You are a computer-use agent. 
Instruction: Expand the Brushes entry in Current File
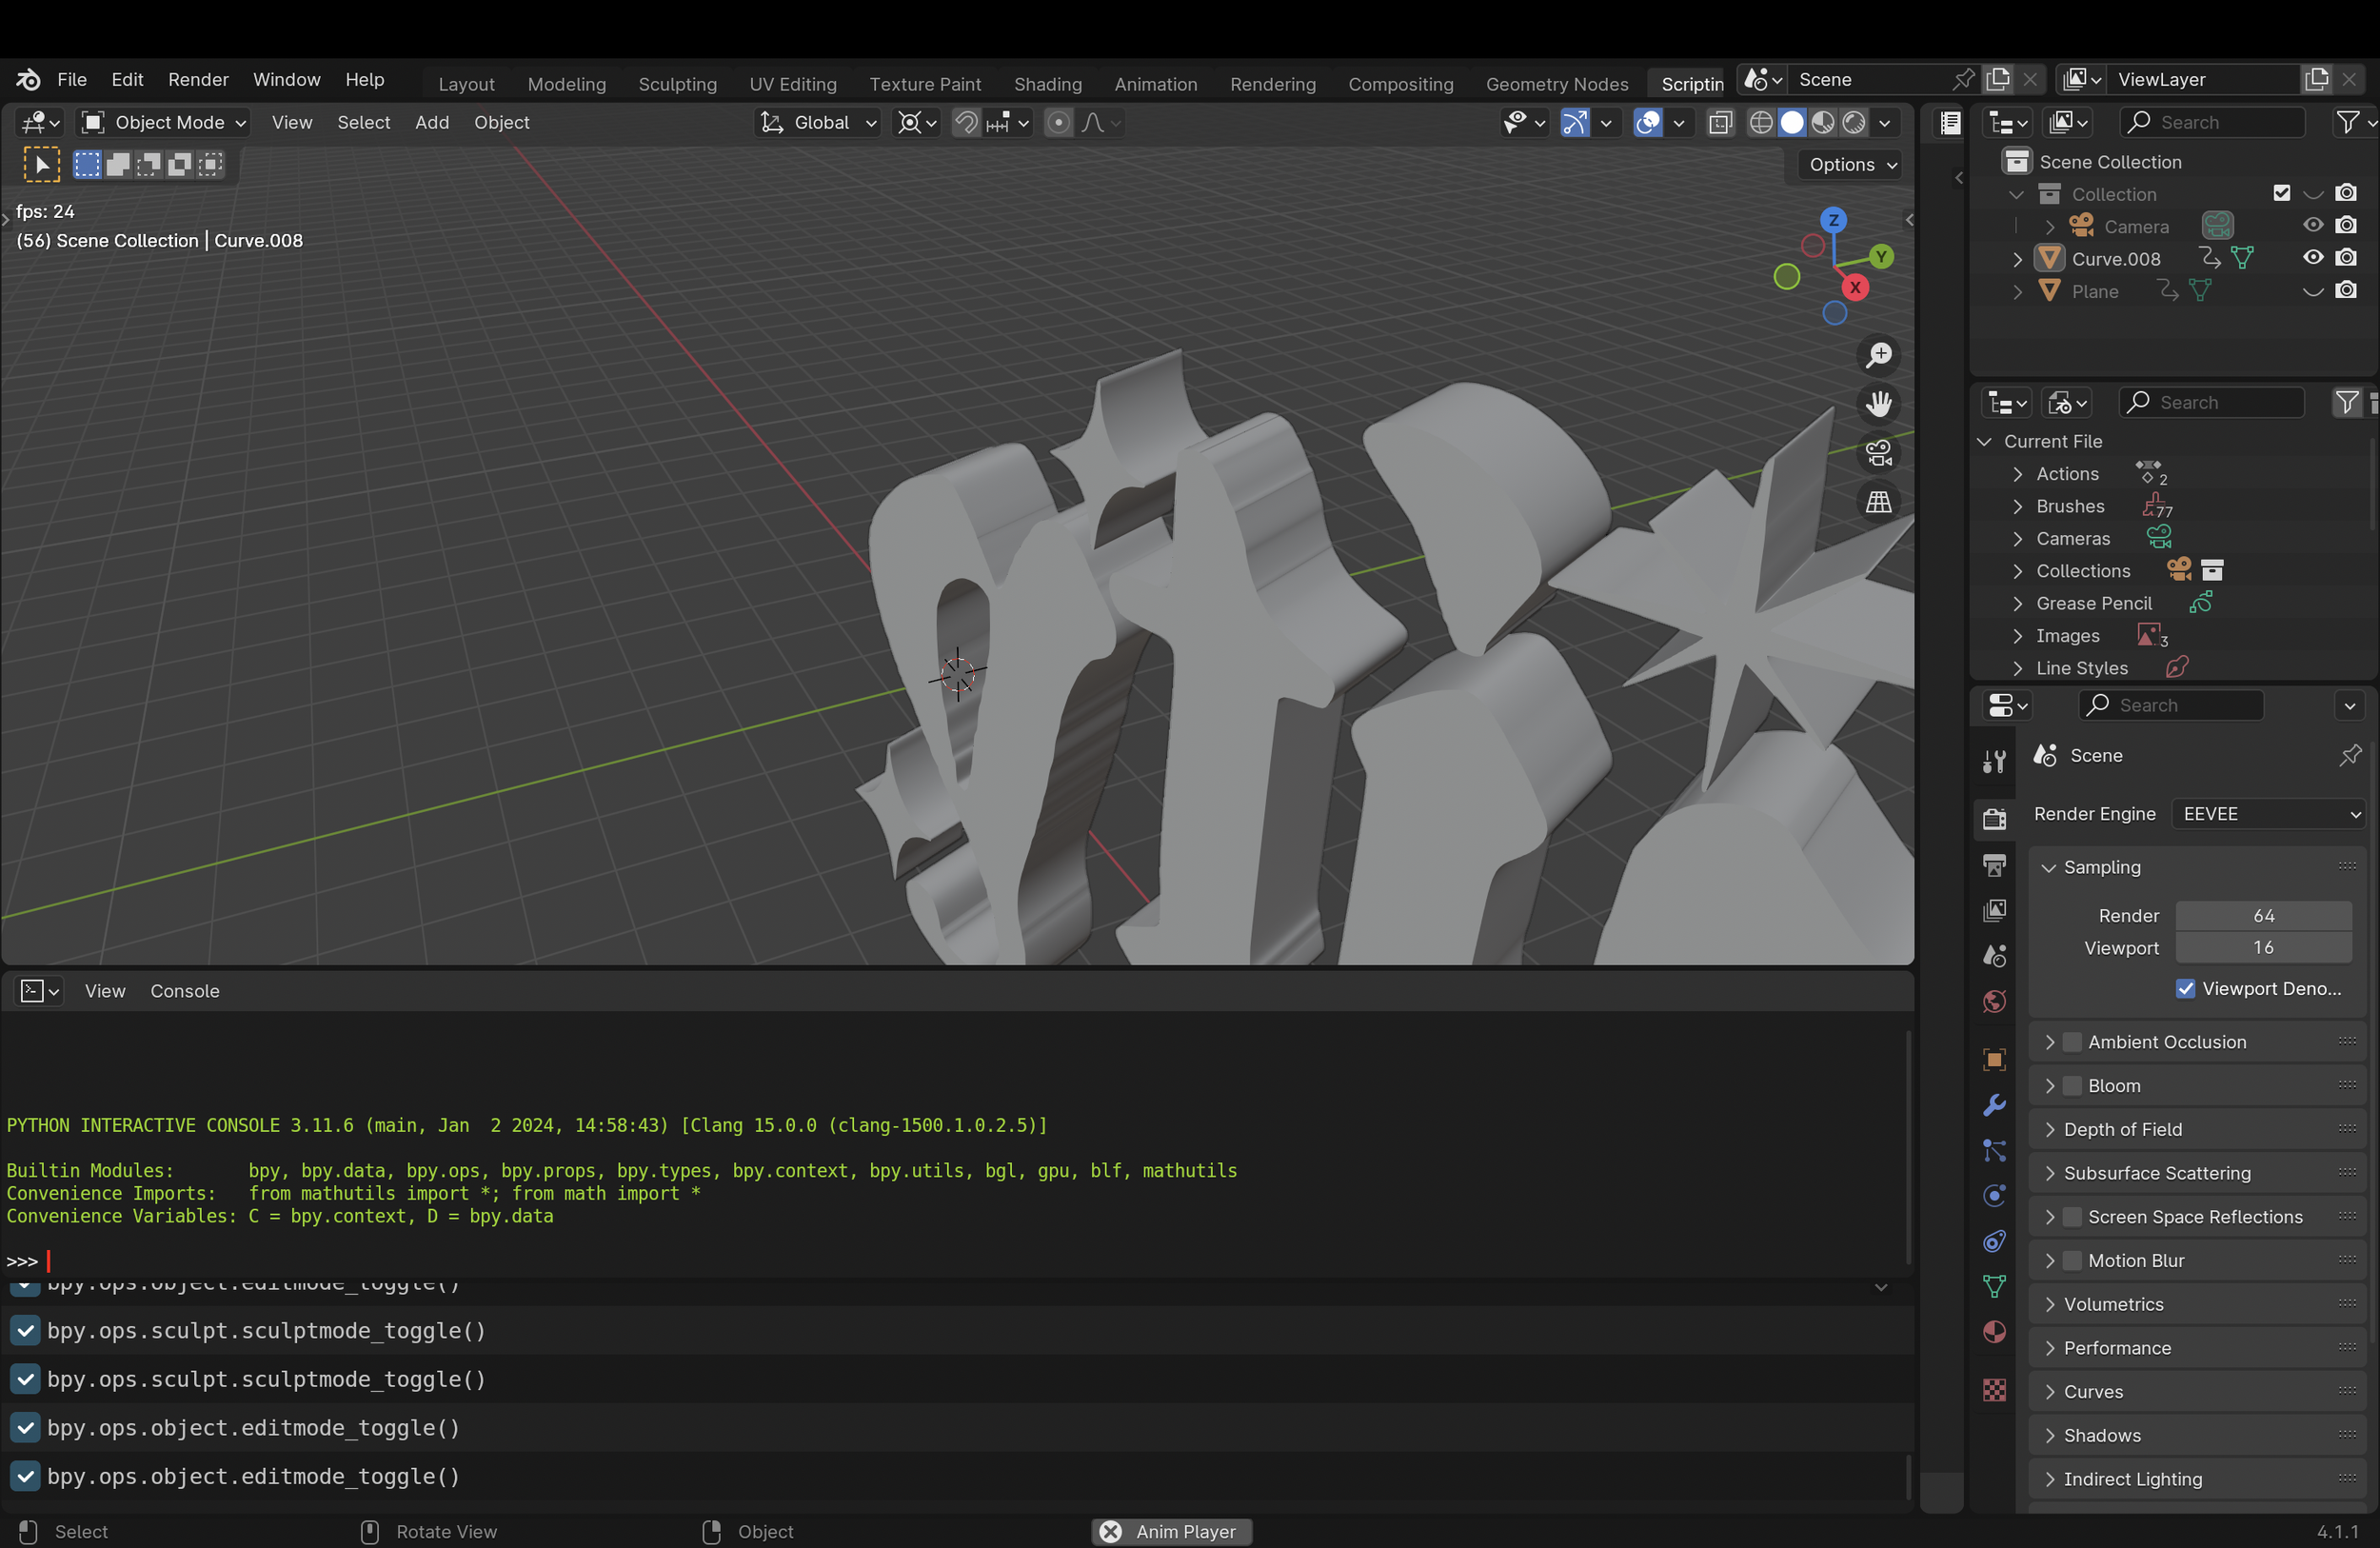2017,507
